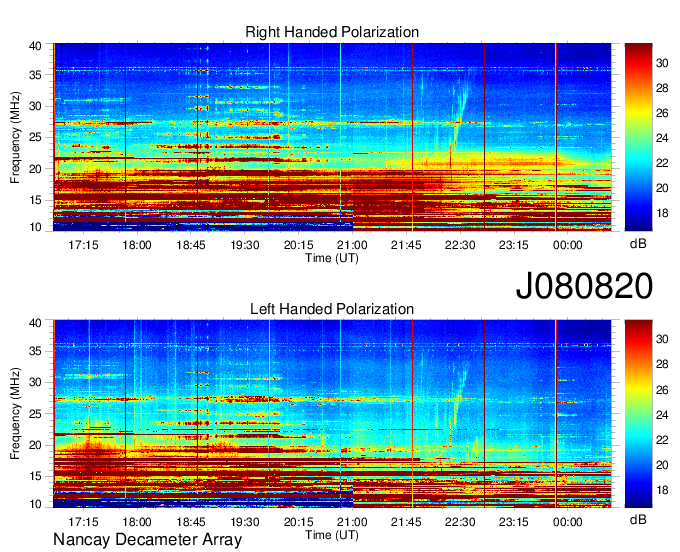Click "17:15" time tick of Right Handed plot
Image resolution: width=680 pixels, height=552 pixels.
pyautogui.click(x=83, y=245)
